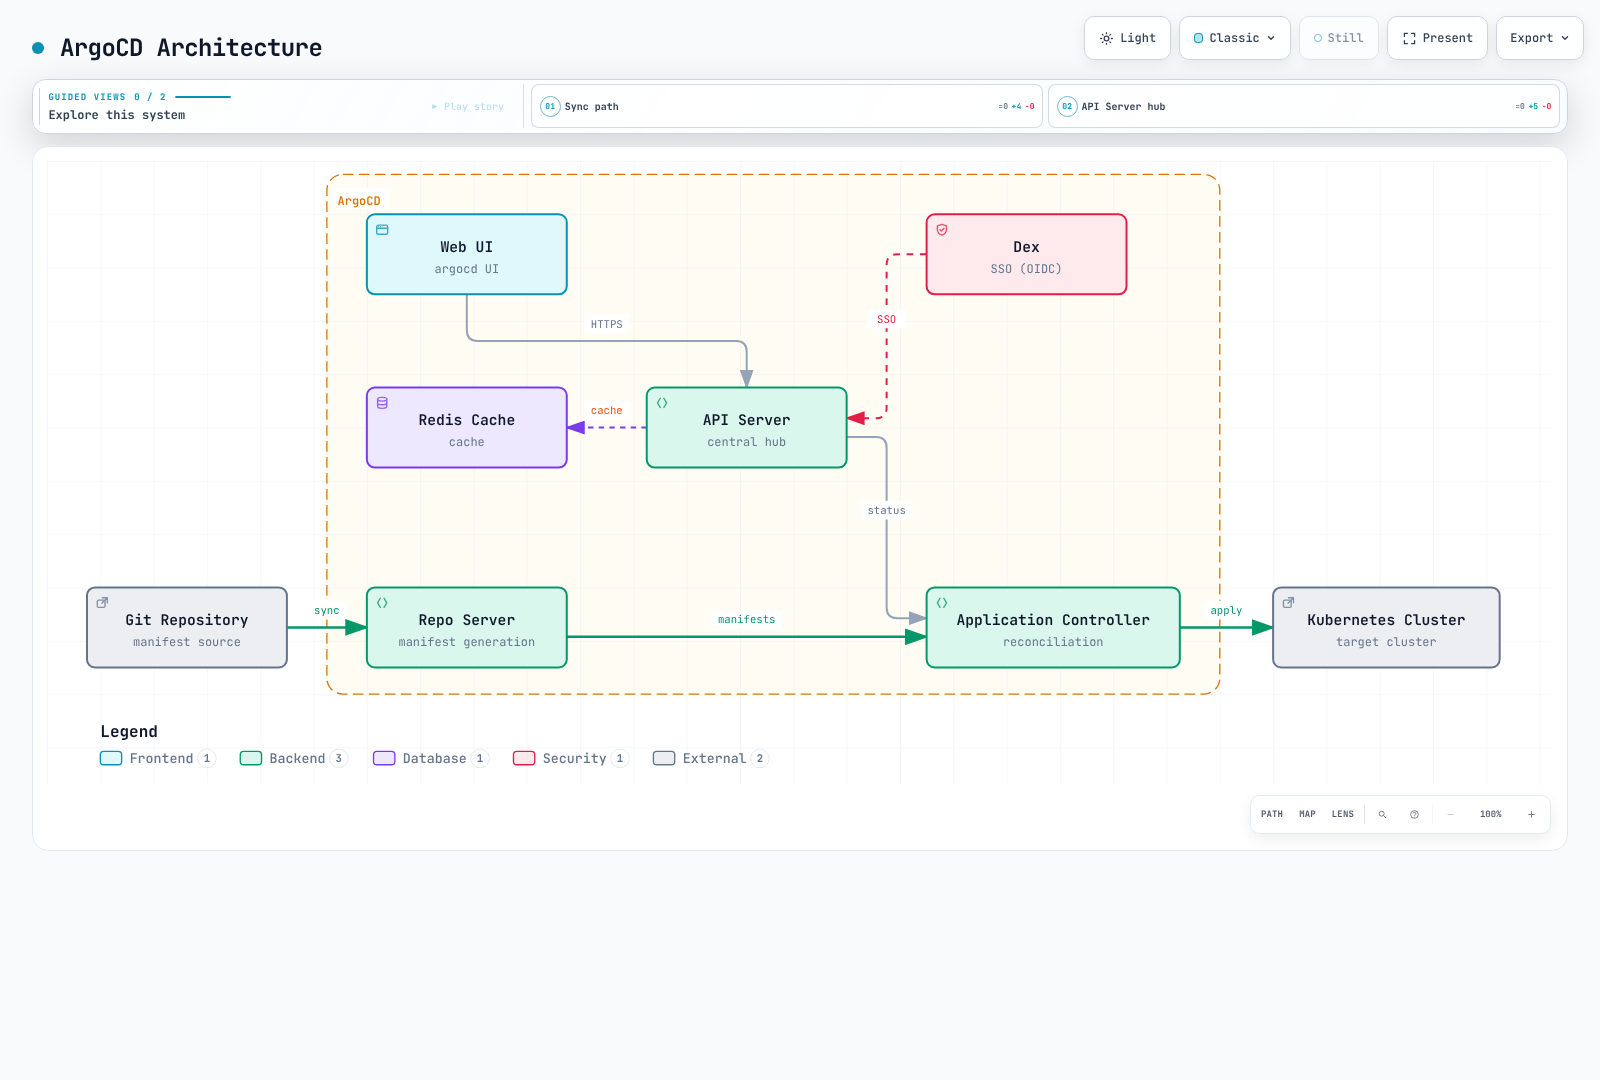Click the 01 step badge for Sync path
The image size is (1600, 1080).
coord(550,106)
